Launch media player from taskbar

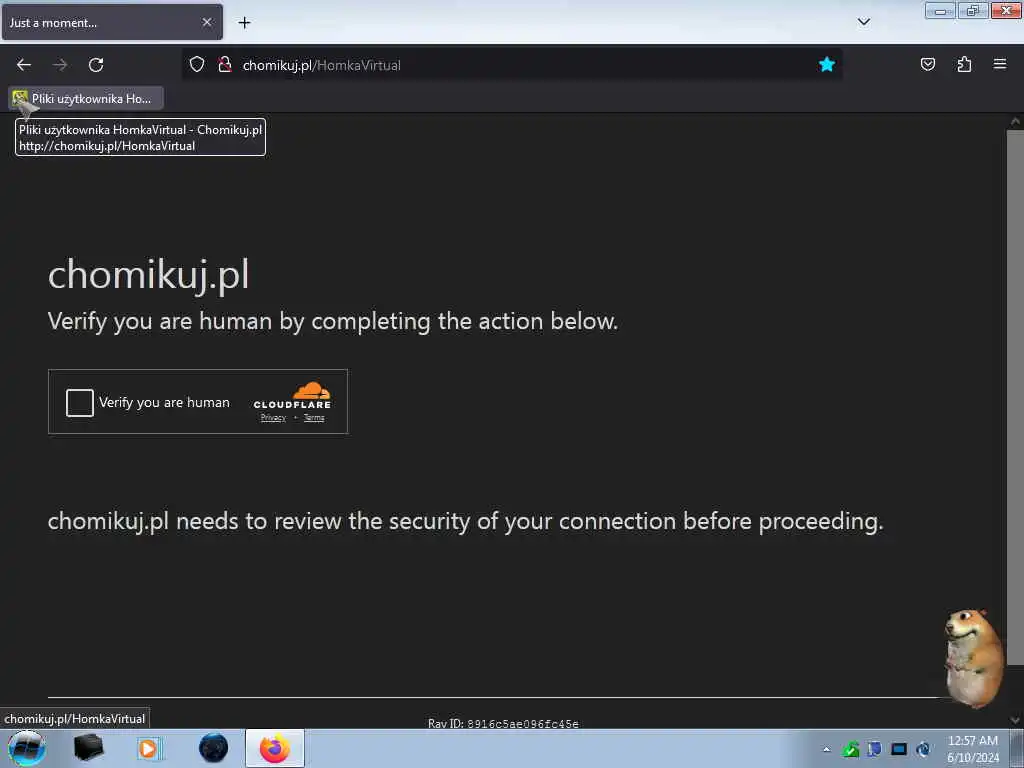pos(148,748)
